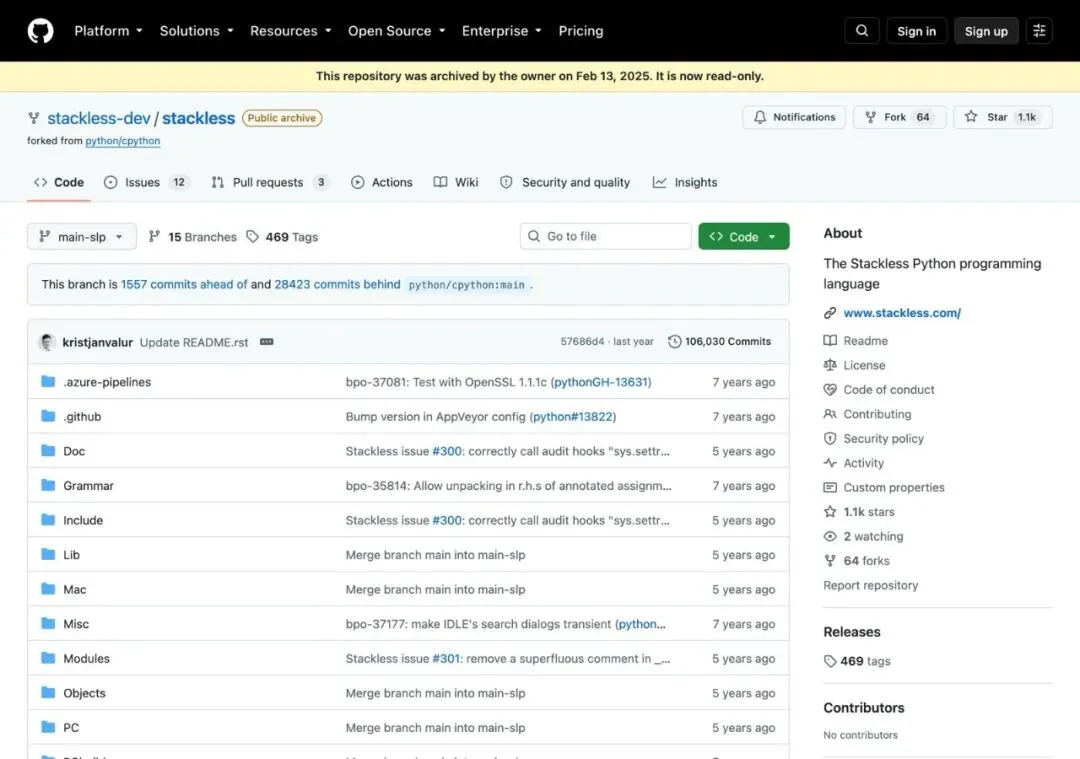This screenshot has height=759, width=1080.
Task: Click the Doc folder icon
Action: click(48, 450)
